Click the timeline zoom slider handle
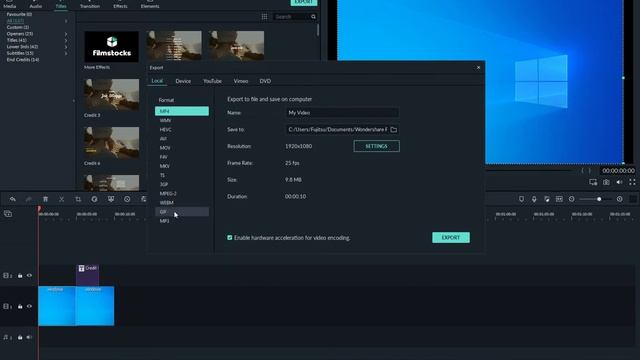Screen dimensions: 640x360 pos(599,199)
